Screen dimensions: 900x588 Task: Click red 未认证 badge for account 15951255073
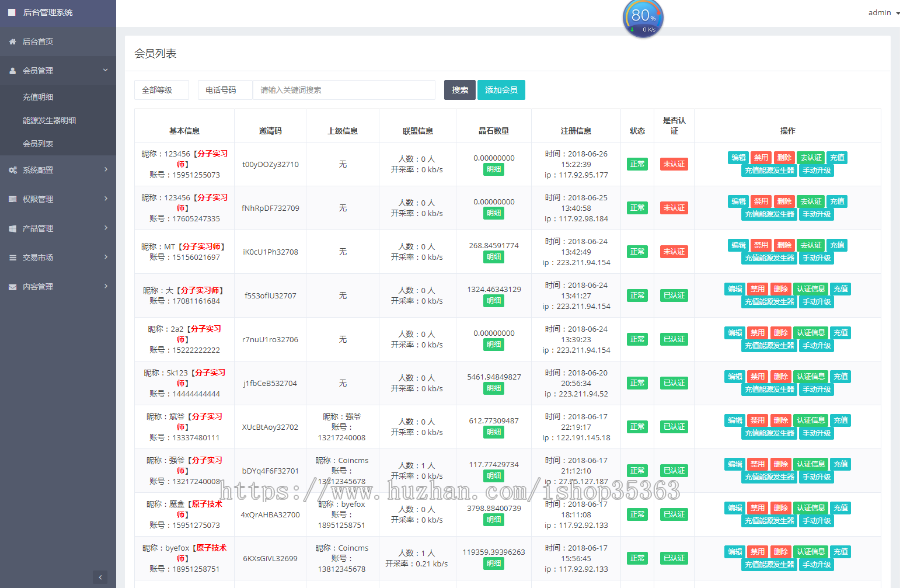(674, 164)
